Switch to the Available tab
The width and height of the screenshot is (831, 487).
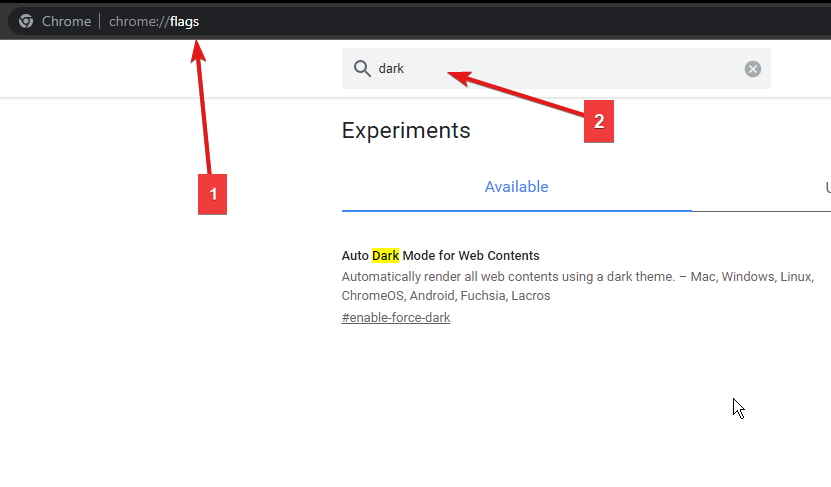coord(516,187)
